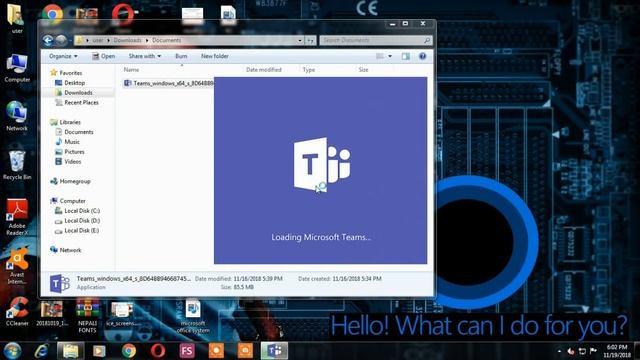This screenshot has width=640, height=360.
Task: Click the Open toolbar button
Action: 103,56
